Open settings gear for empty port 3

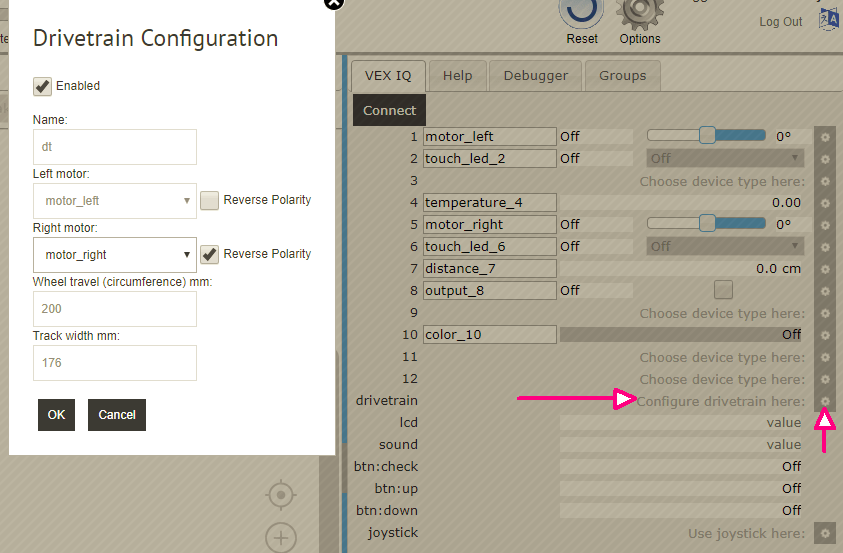click(825, 181)
